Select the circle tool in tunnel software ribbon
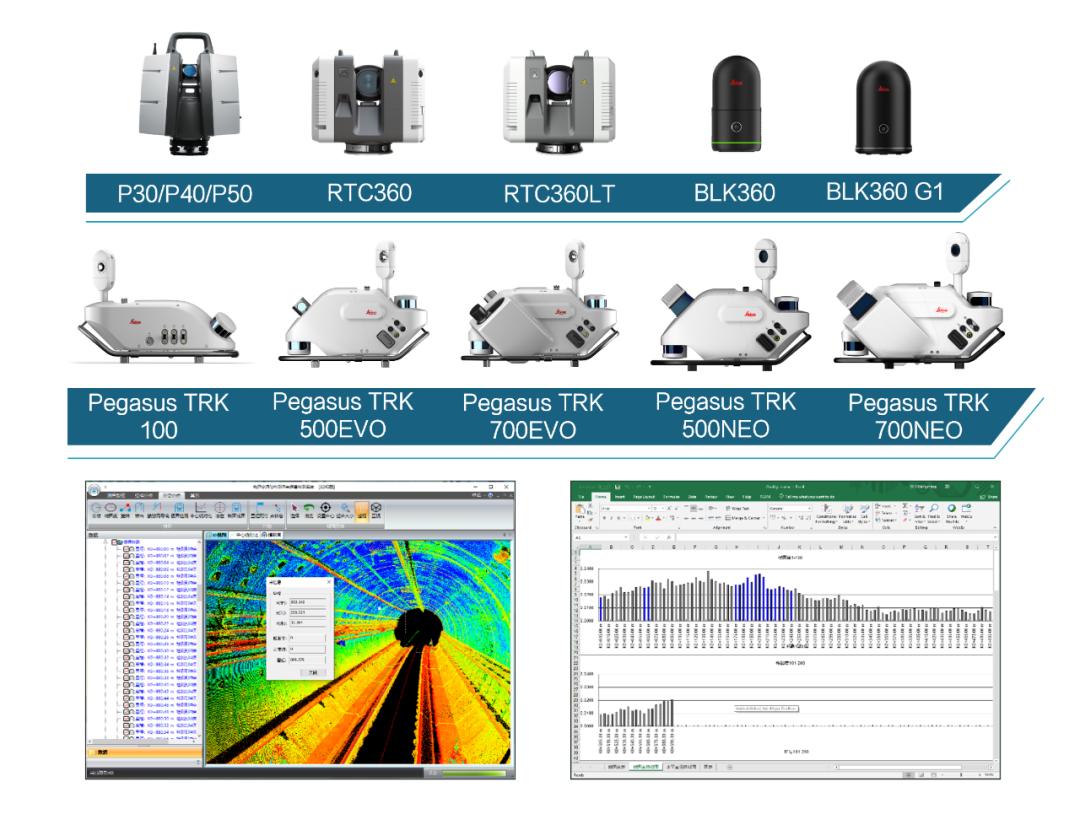Screen dimensions: 1080x814 point(96,508)
